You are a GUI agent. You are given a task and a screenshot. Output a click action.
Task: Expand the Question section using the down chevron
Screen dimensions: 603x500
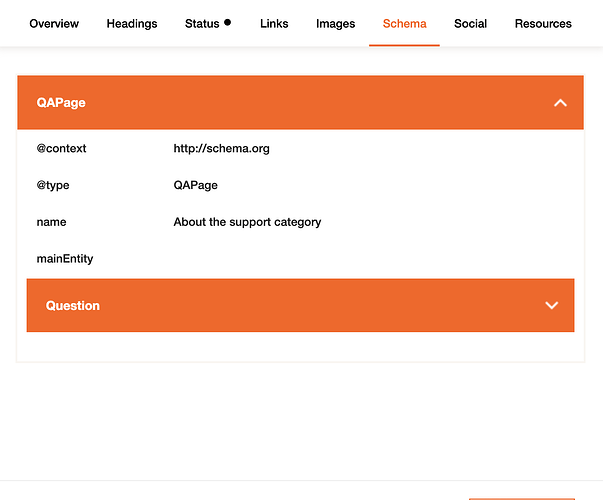551,305
